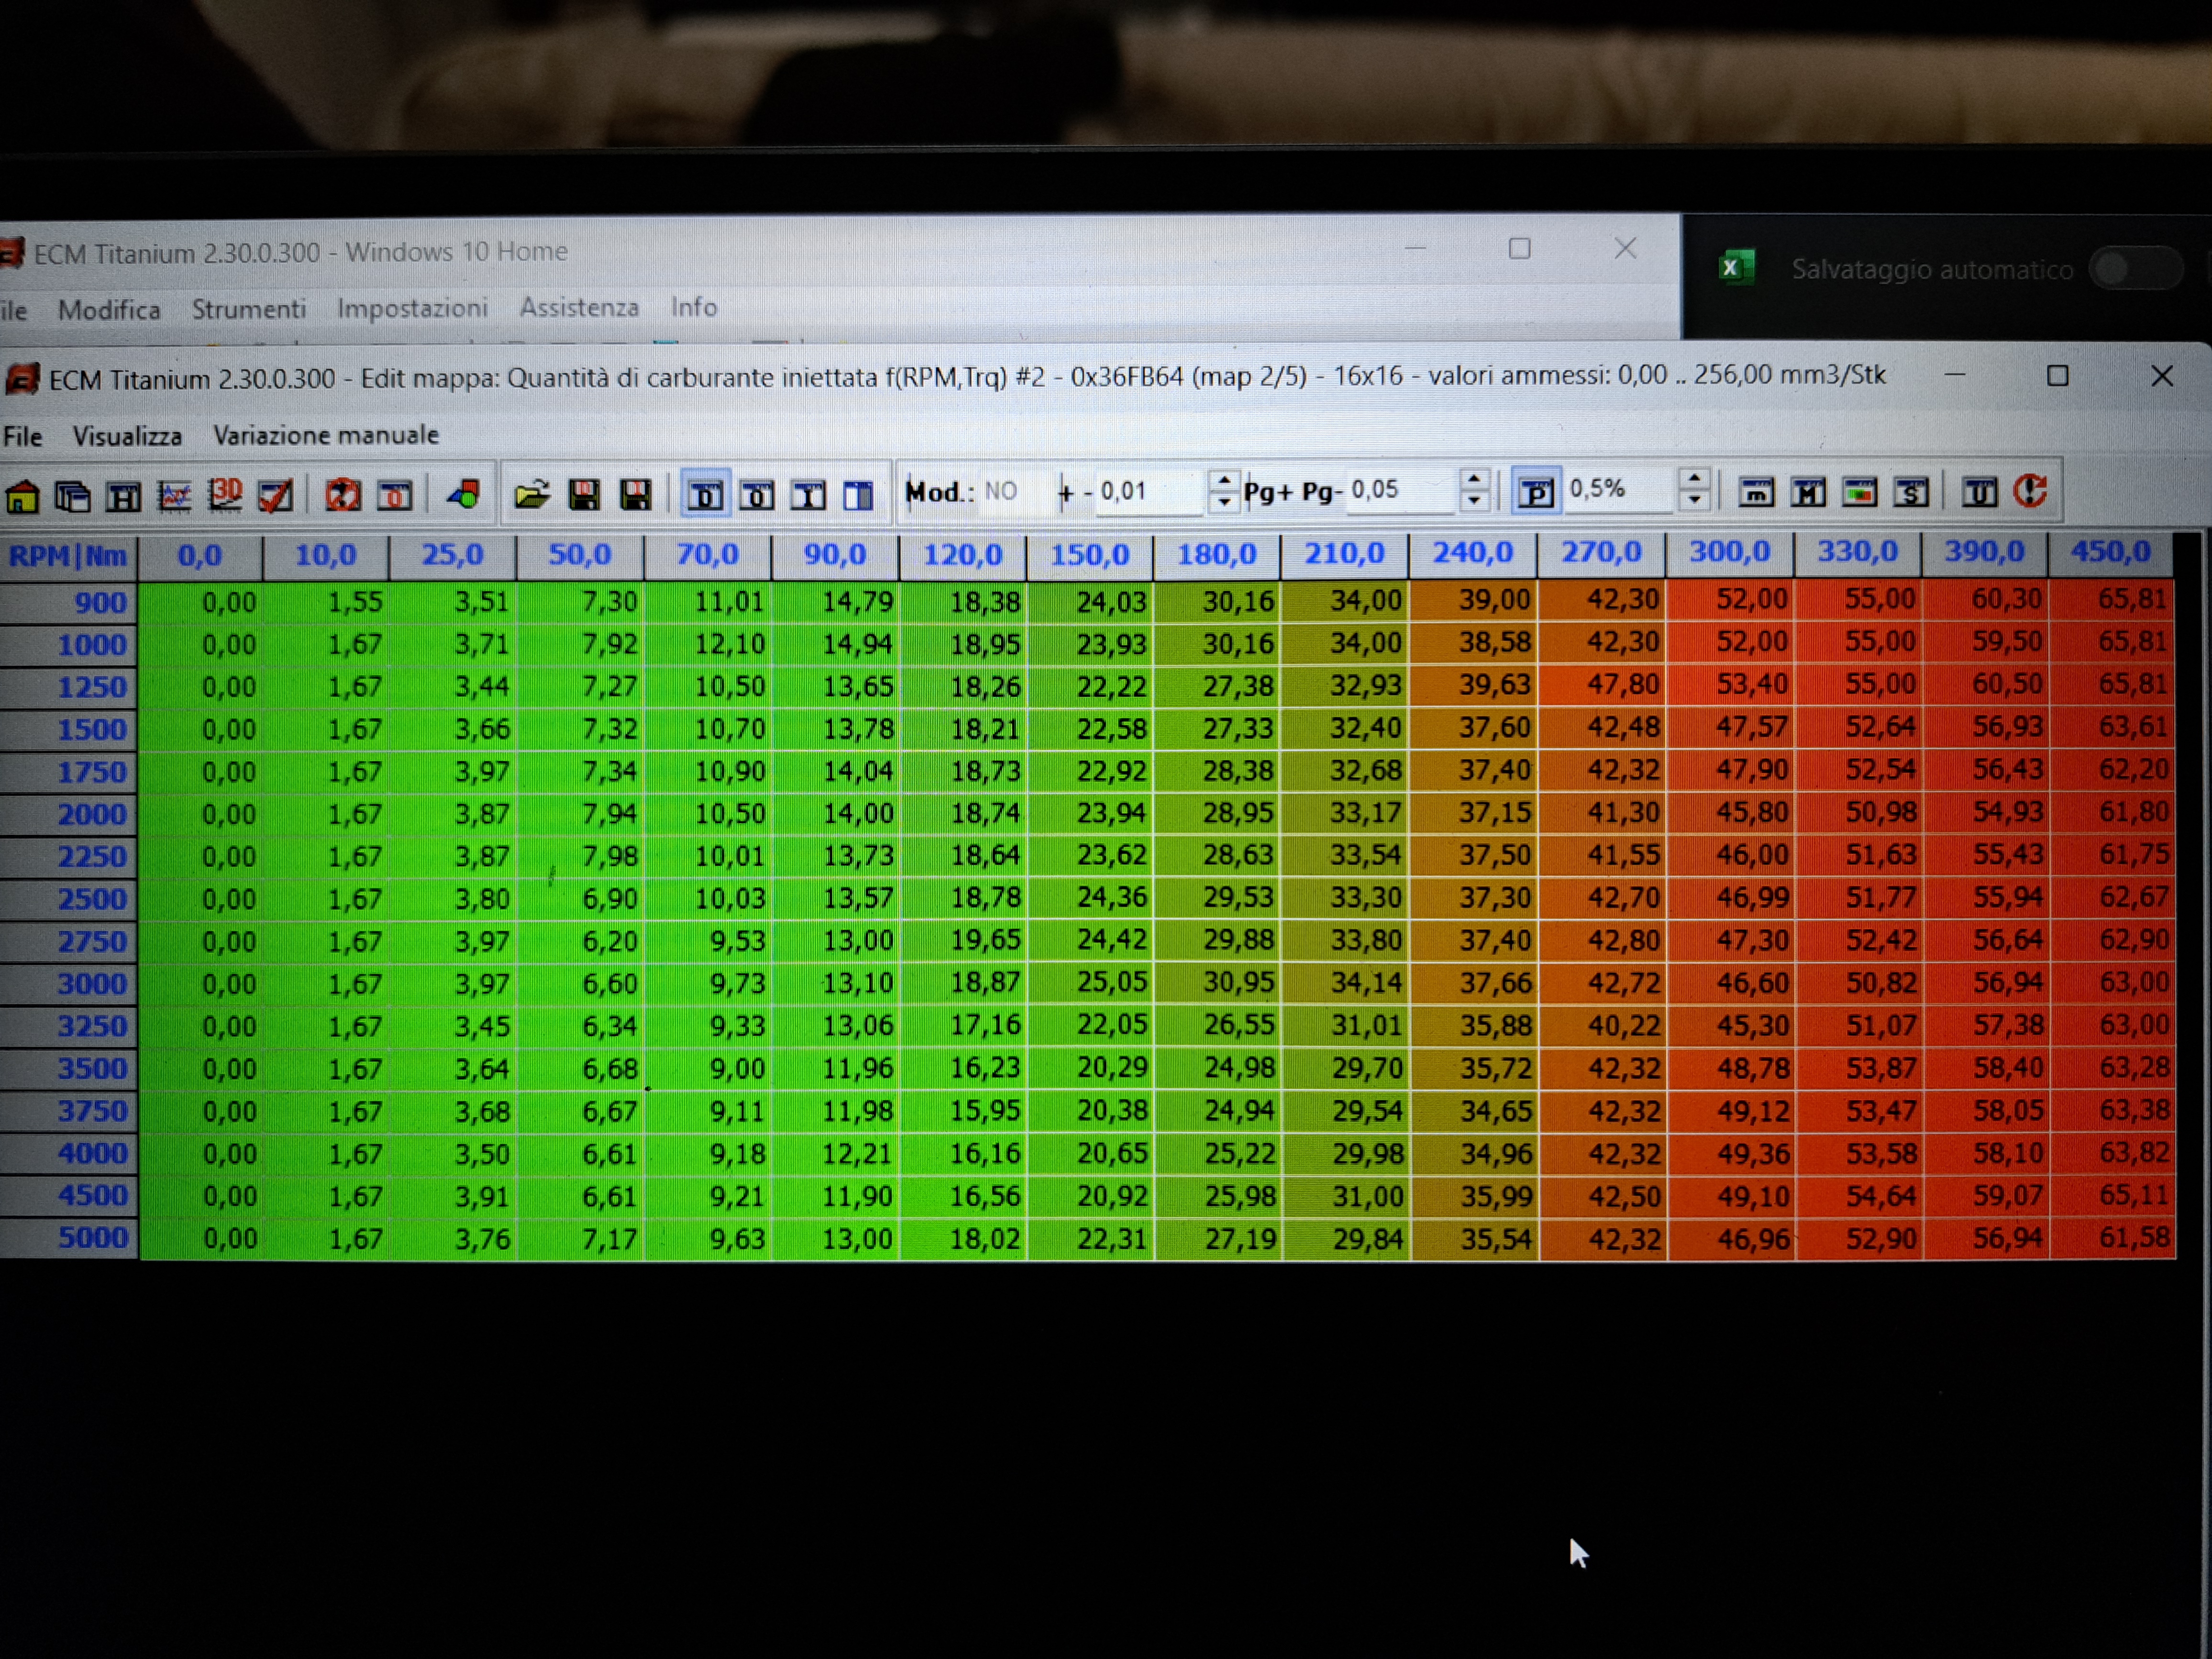Decrease the 0,5% value with down arrow
The width and height of the screenshot is (2212, 1659).
tap(1694, 500)
